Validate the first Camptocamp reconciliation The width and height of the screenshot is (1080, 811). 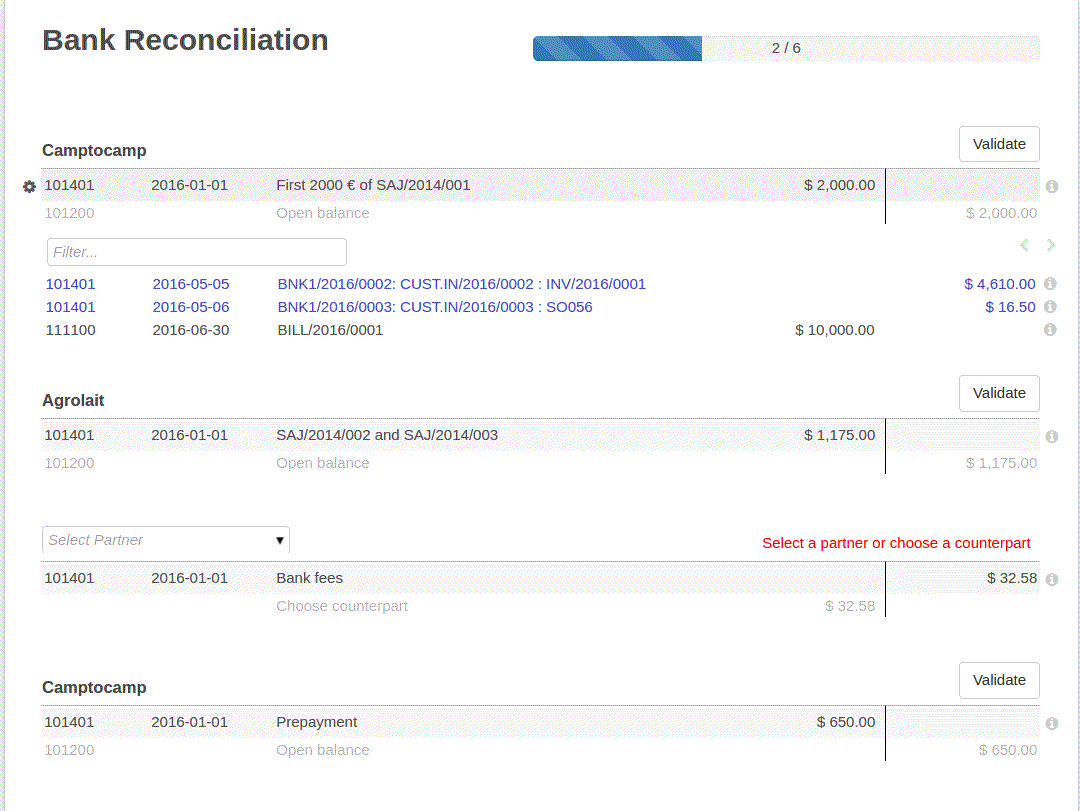pos(999,144)
